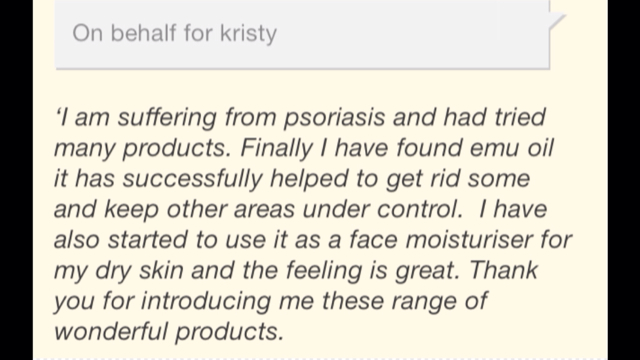Image resolution: width=640 pixels, height=360 pixels.
Task: Tap the 'On behalf for kristy' message bubble
Action: tap(302, 34)
